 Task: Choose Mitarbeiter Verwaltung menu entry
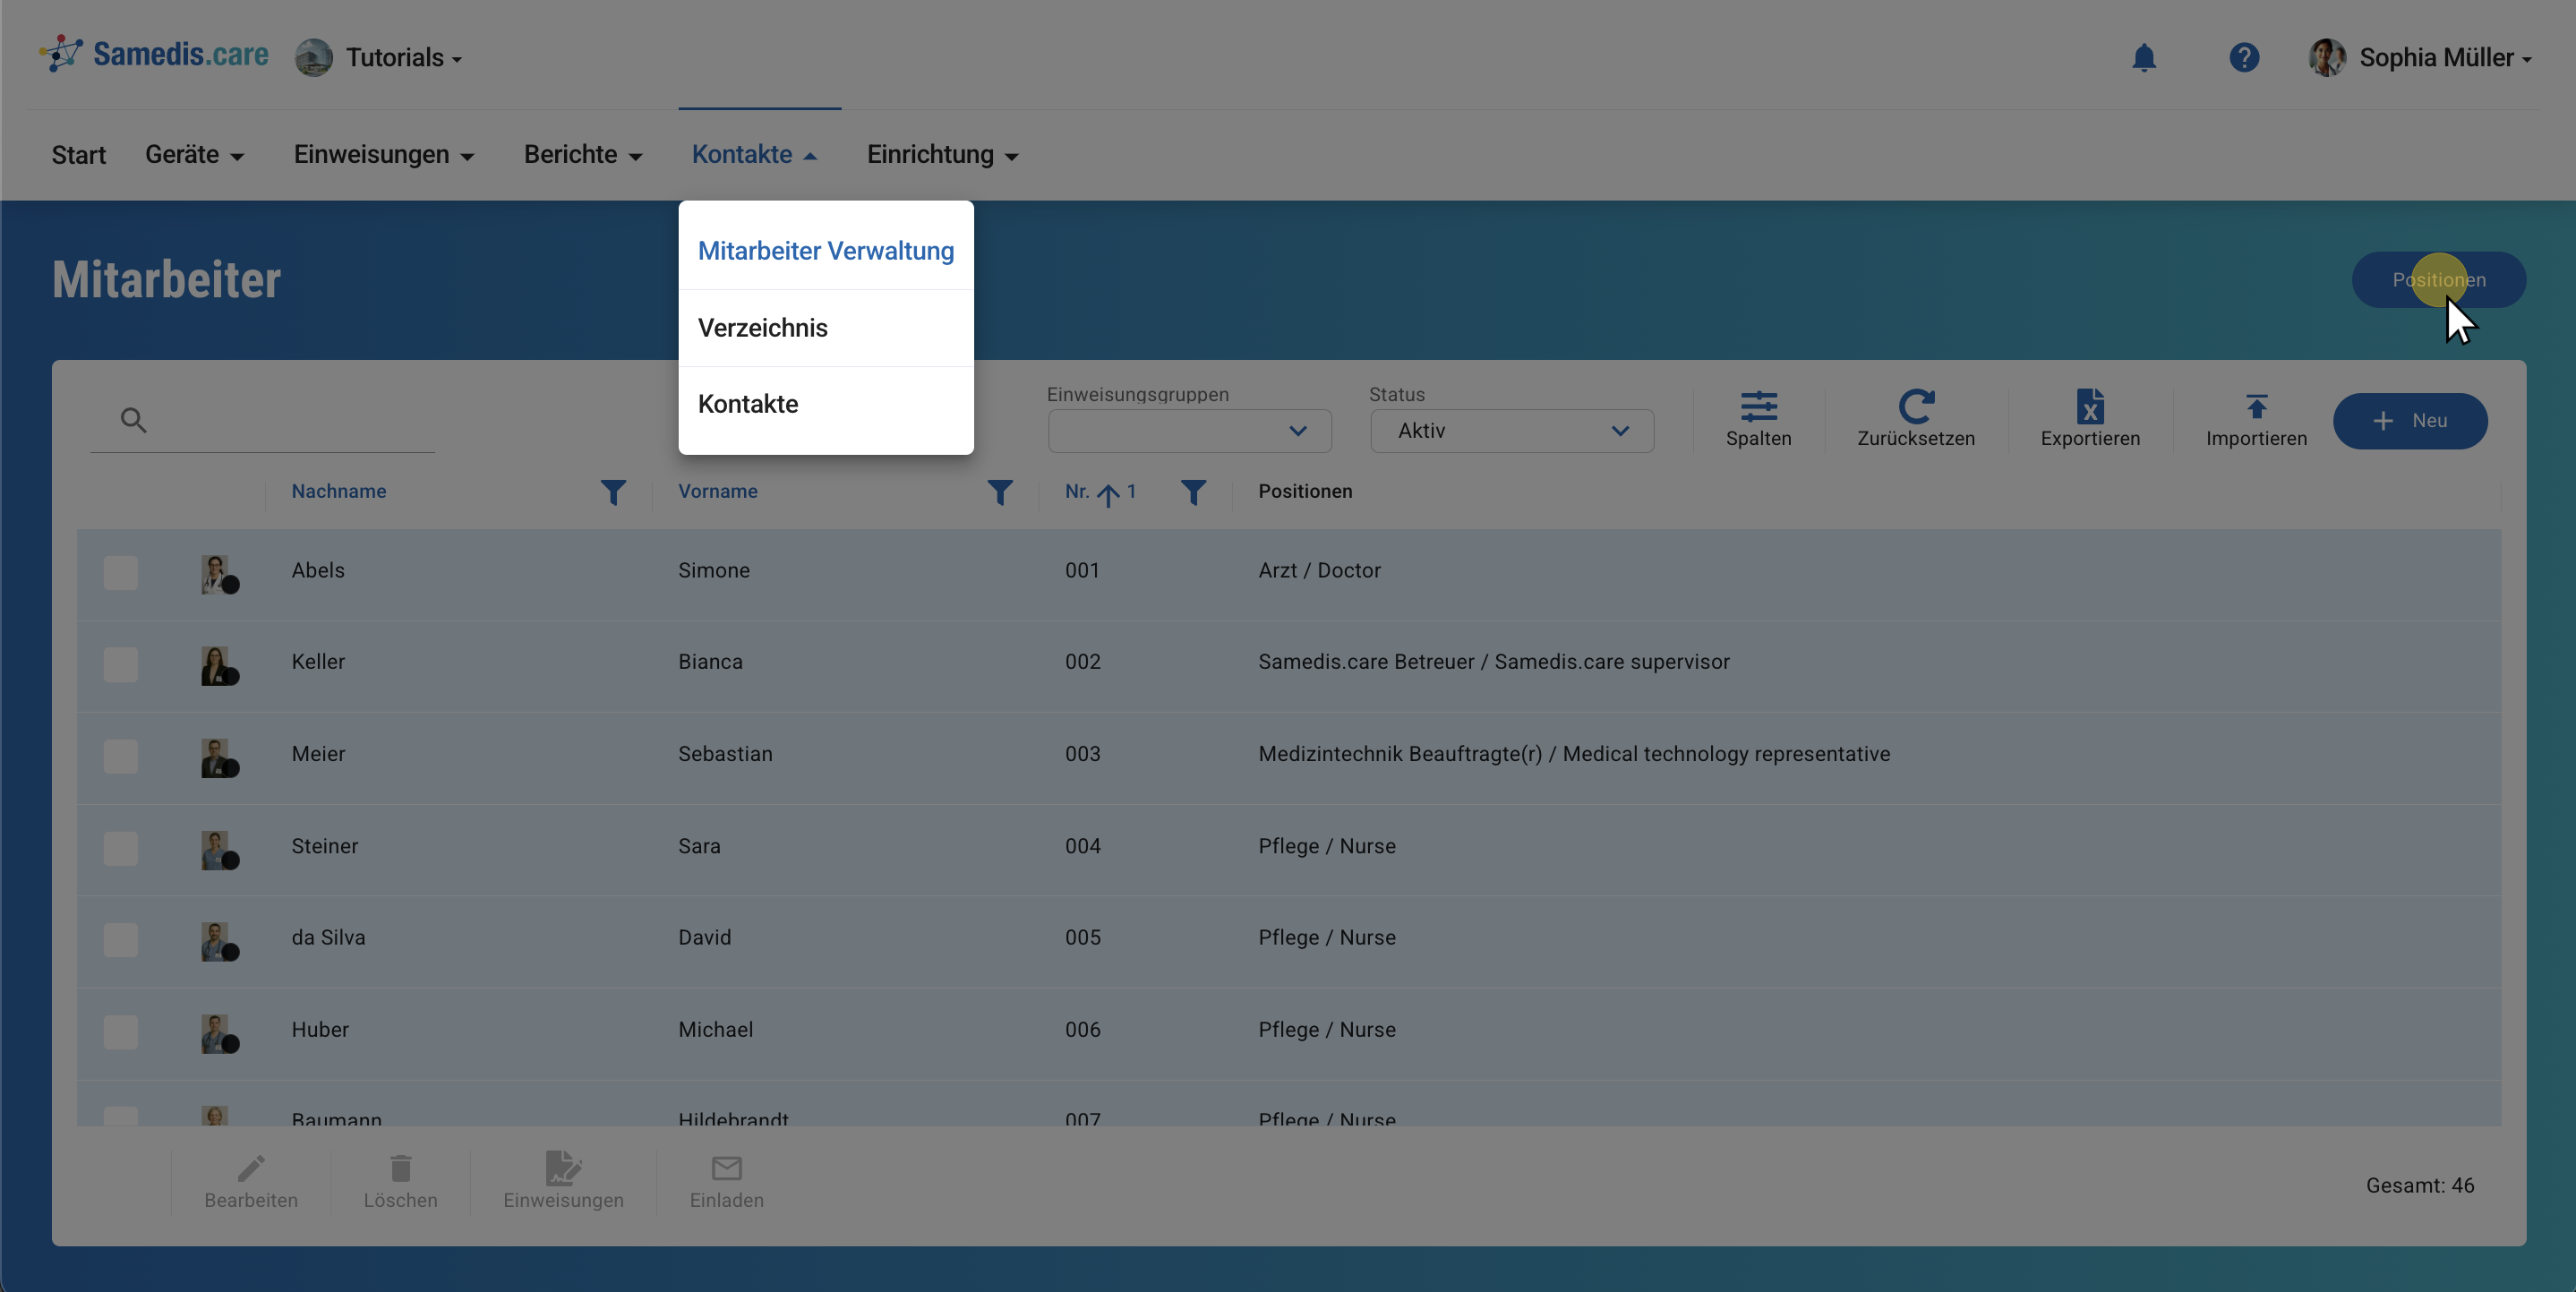coord(825,251)
